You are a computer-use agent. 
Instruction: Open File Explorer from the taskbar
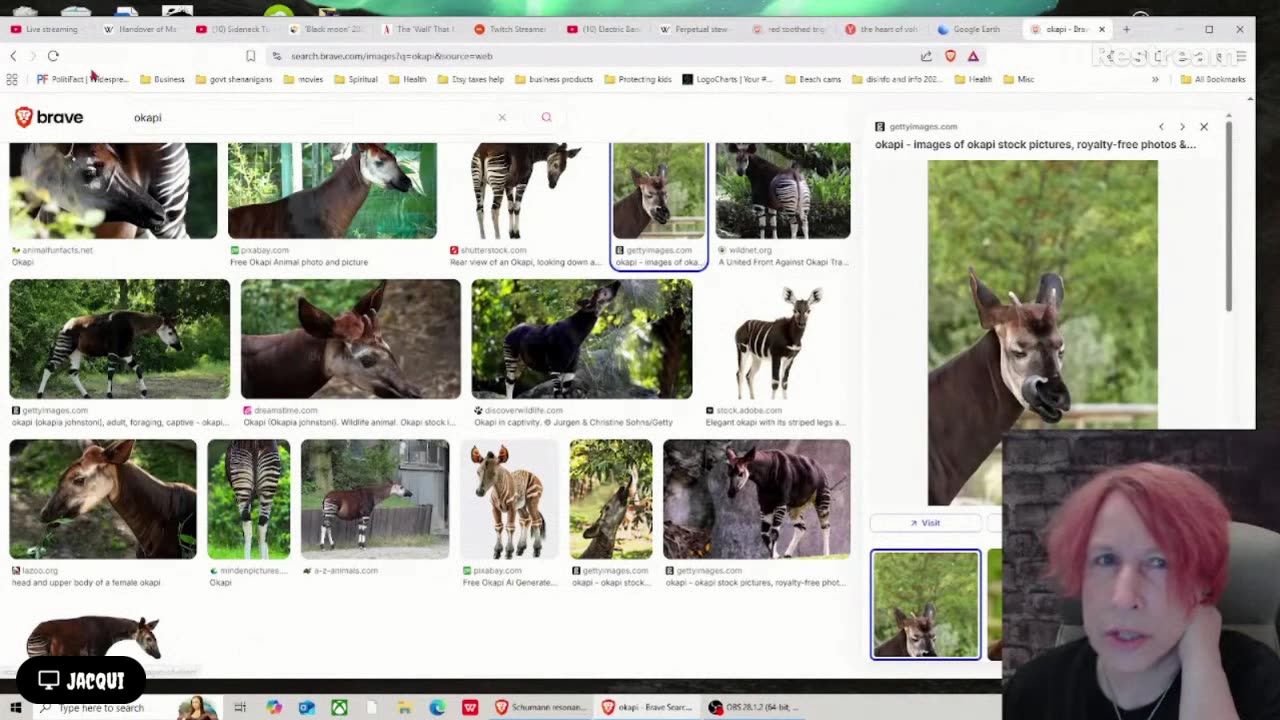pyautogui.click(x=404, y=708)
